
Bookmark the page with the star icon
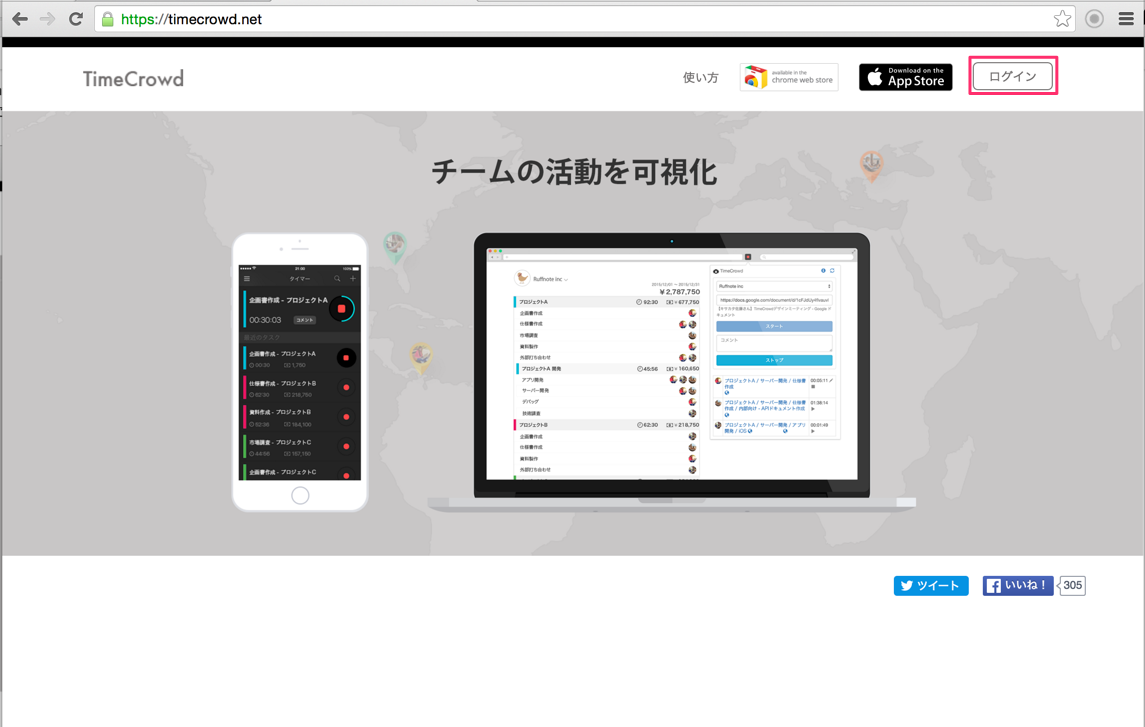pos(1062,19)
